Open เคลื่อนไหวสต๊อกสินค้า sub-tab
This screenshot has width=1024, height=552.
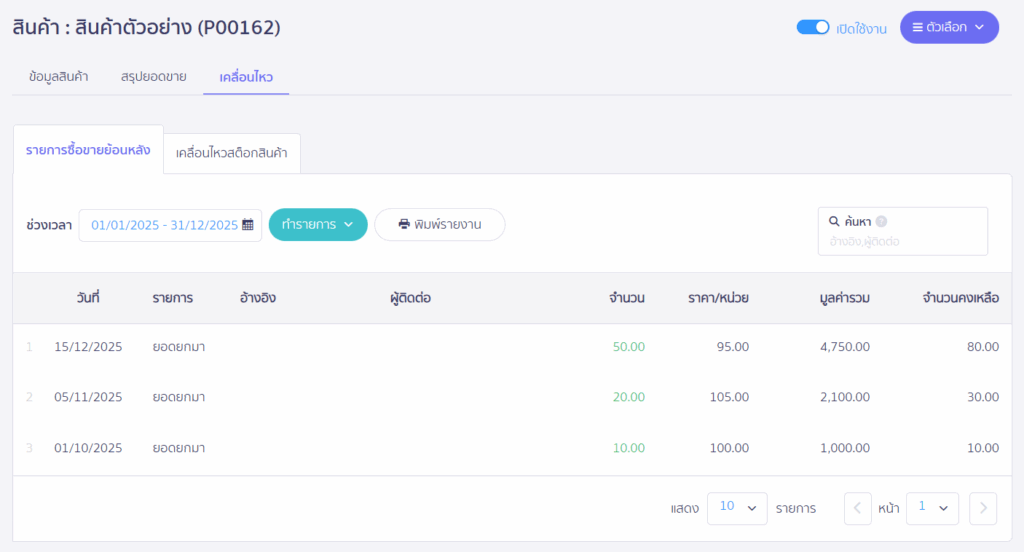232,154
